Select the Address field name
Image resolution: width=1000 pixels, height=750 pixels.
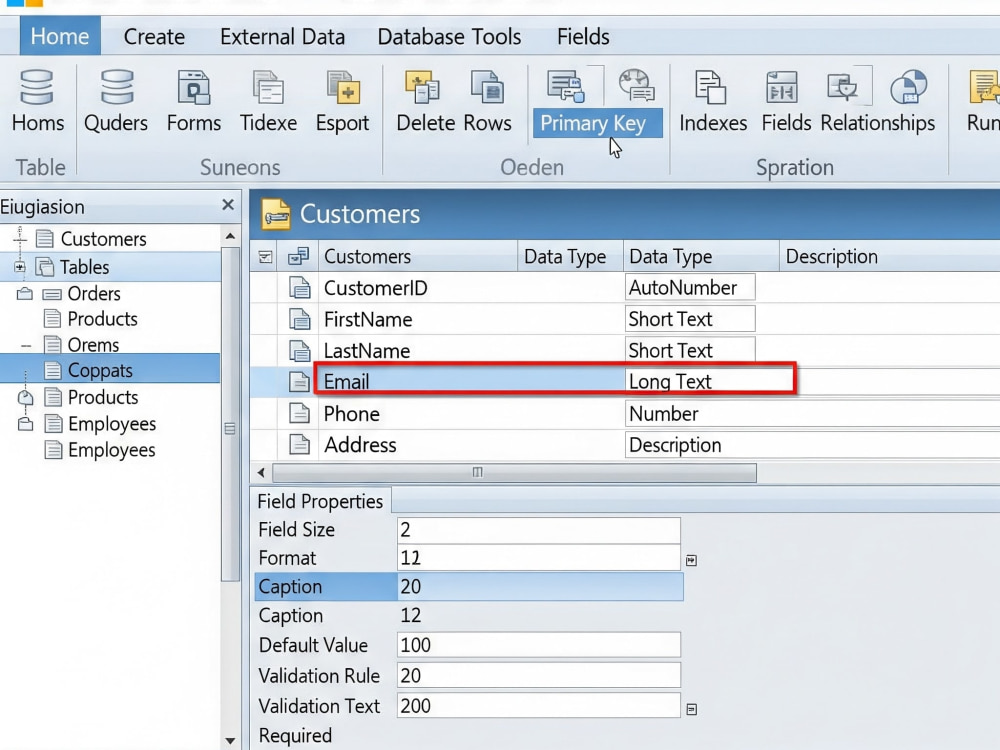coord(360,445)
